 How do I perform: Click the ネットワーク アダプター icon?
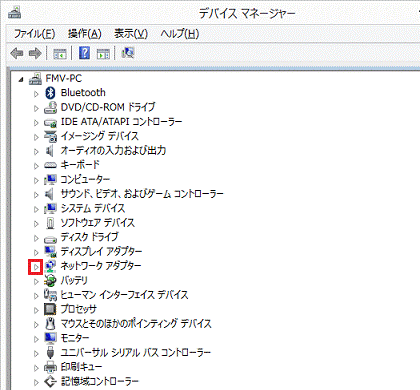point(50,266)
